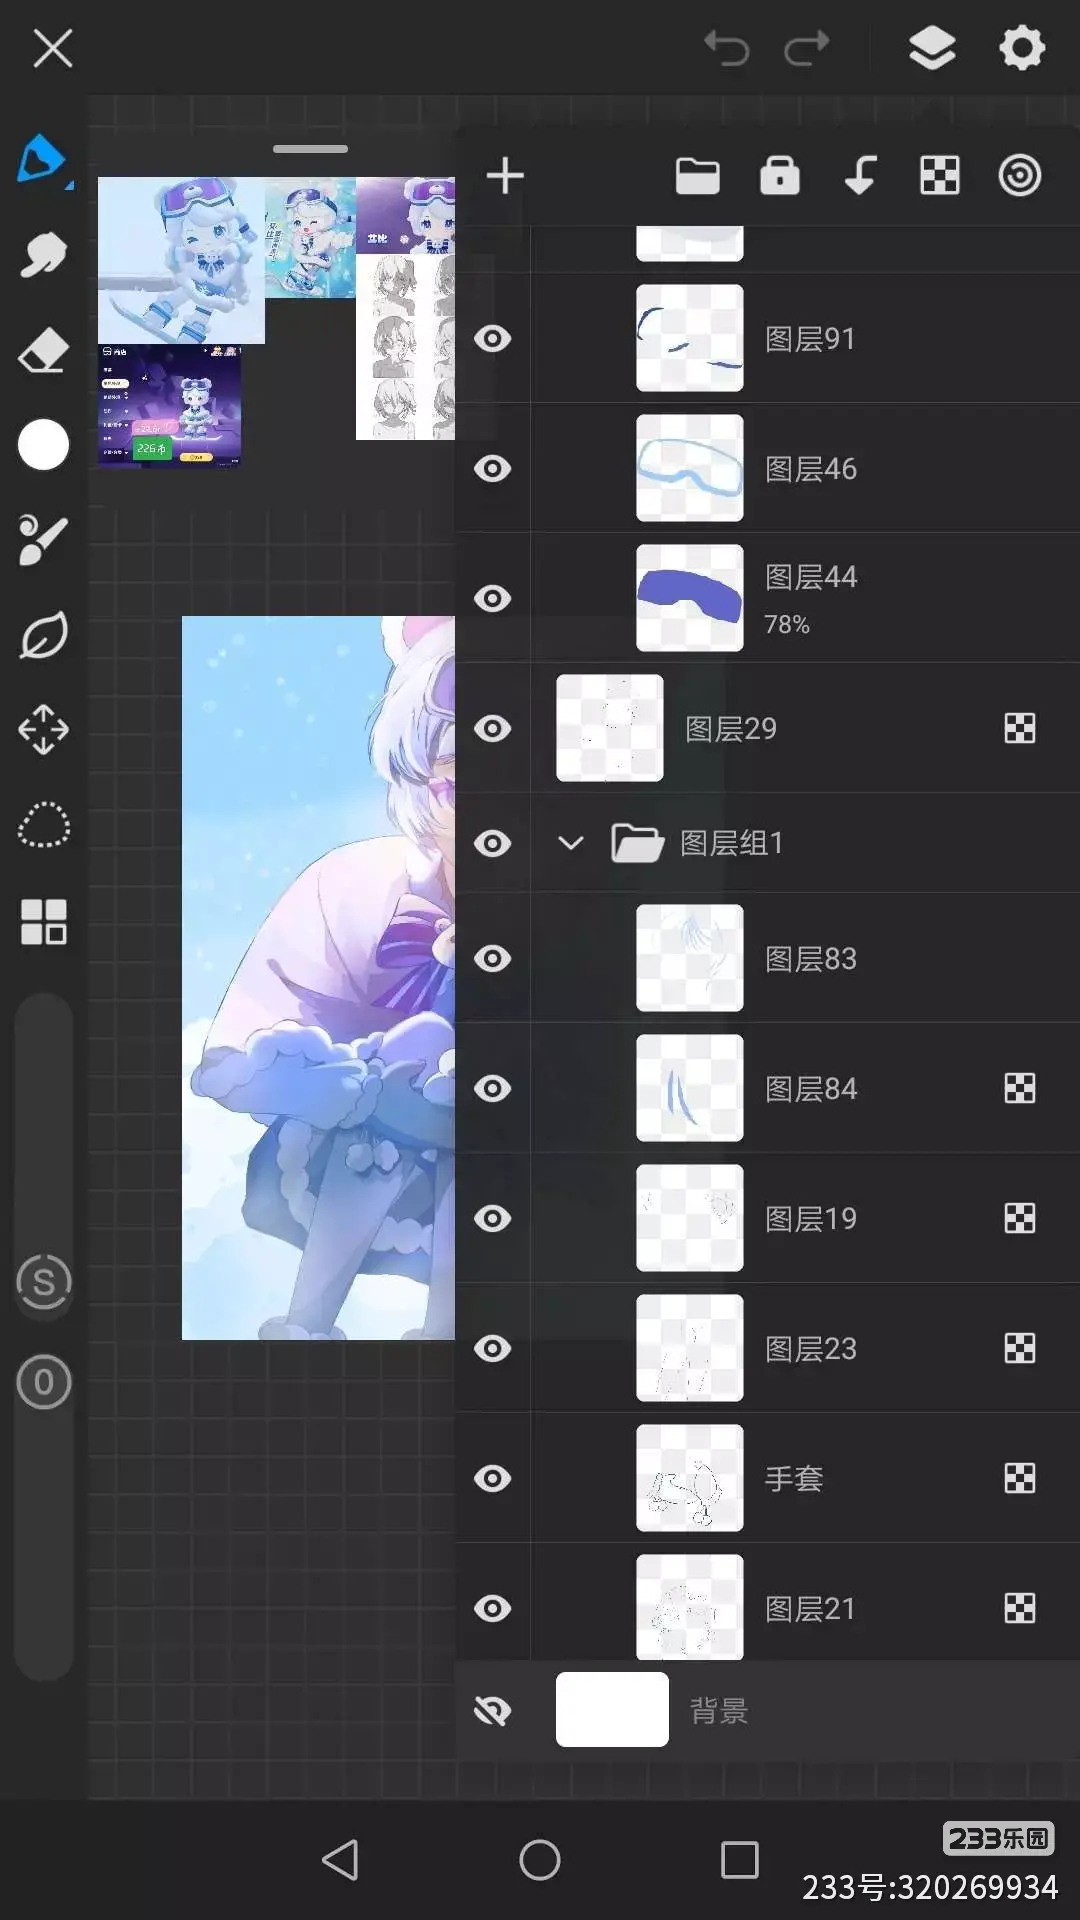This screenshot has width=1080, height=1920.
Task: Select the smudge tool
Action: pos(43,255)
